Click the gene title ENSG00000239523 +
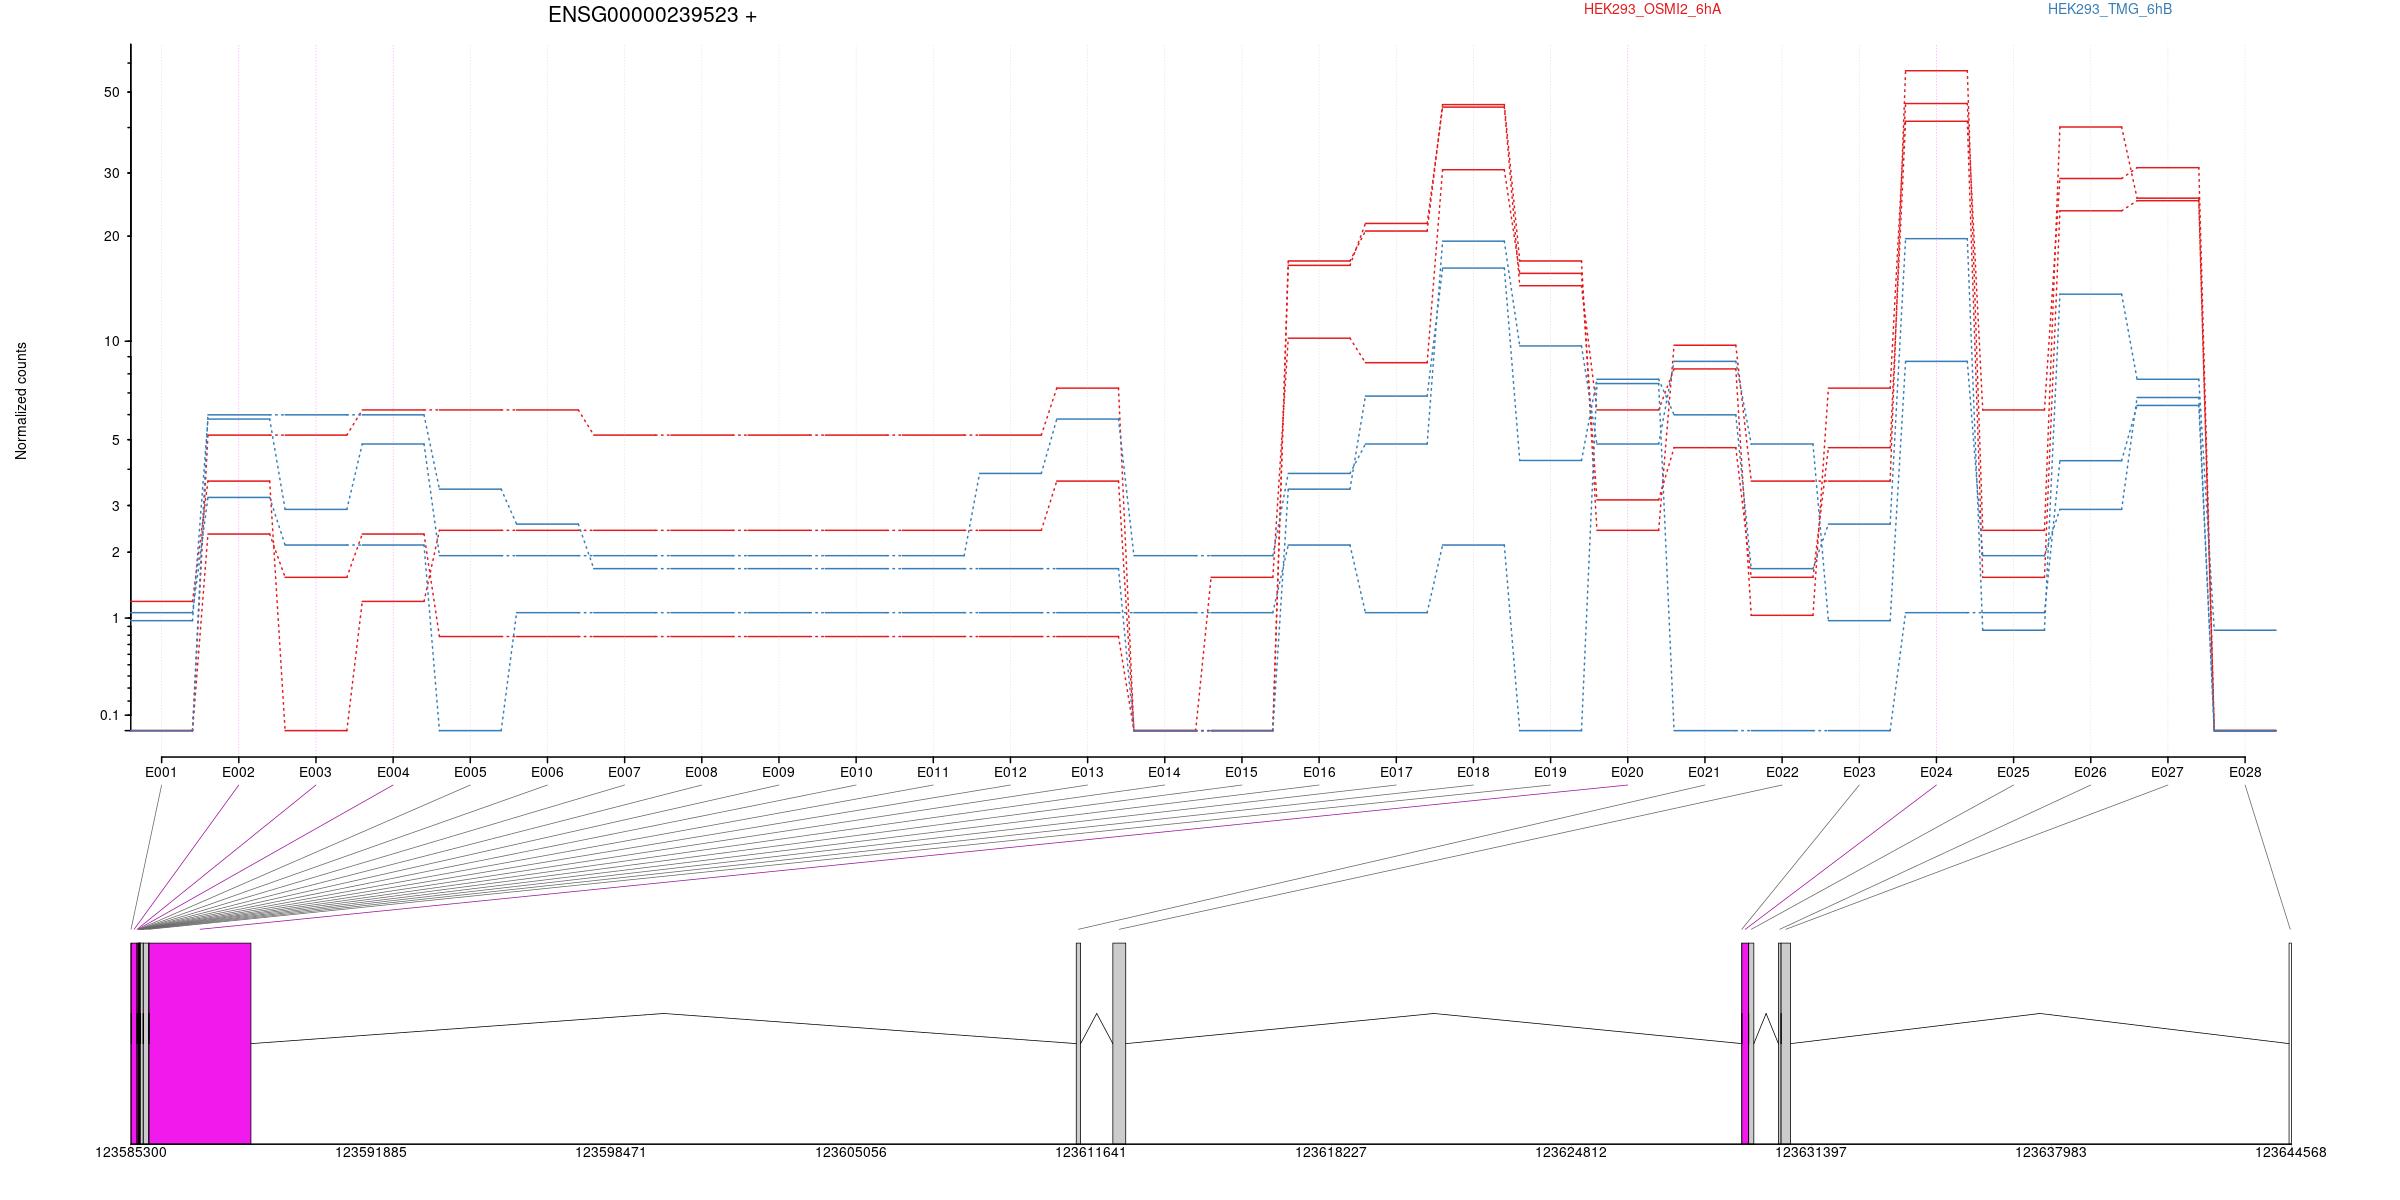Image resolution: width=2400 pixels, height=1200 pixels. pyautogui.click(x=652, y=15)
